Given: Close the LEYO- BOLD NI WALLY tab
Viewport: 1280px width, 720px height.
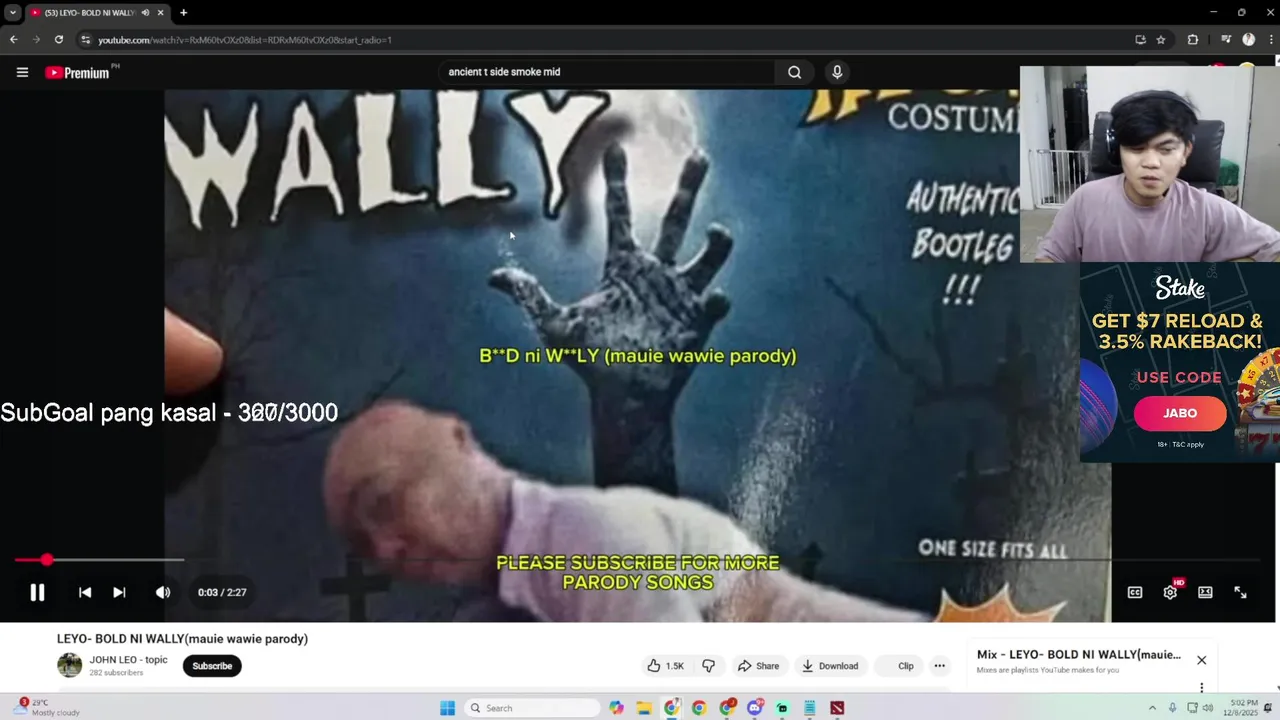Looking at the screenshot, I should [160, 13].
